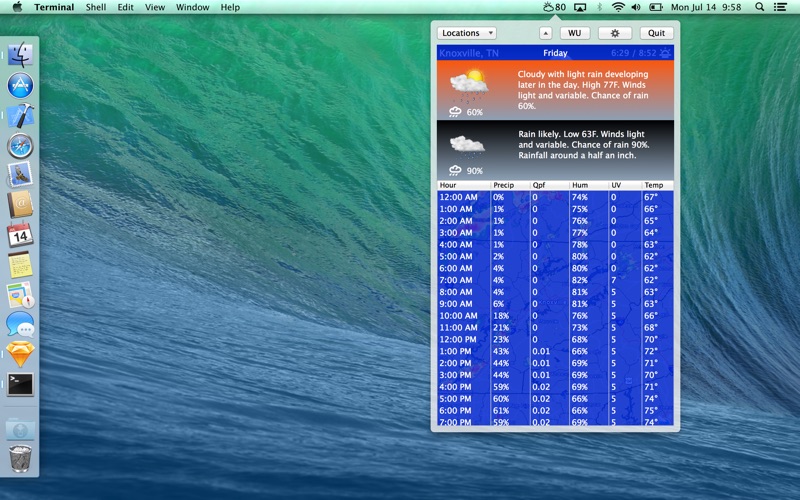800x500 pixels.
Task: Click the Temp column header
Action: click(656, 185)
